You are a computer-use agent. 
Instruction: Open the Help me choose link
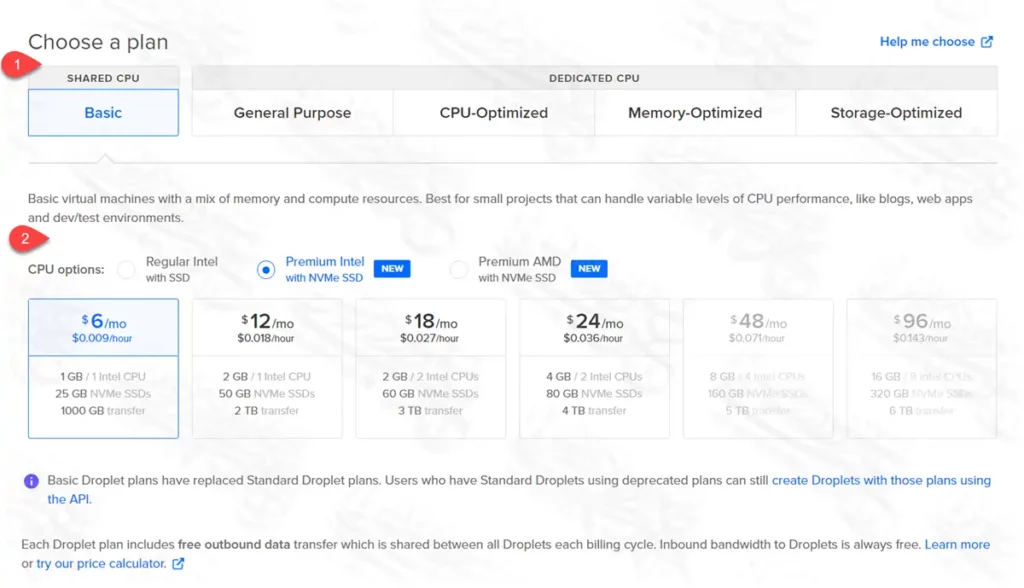pyautogui.click(x=927, y=42)
